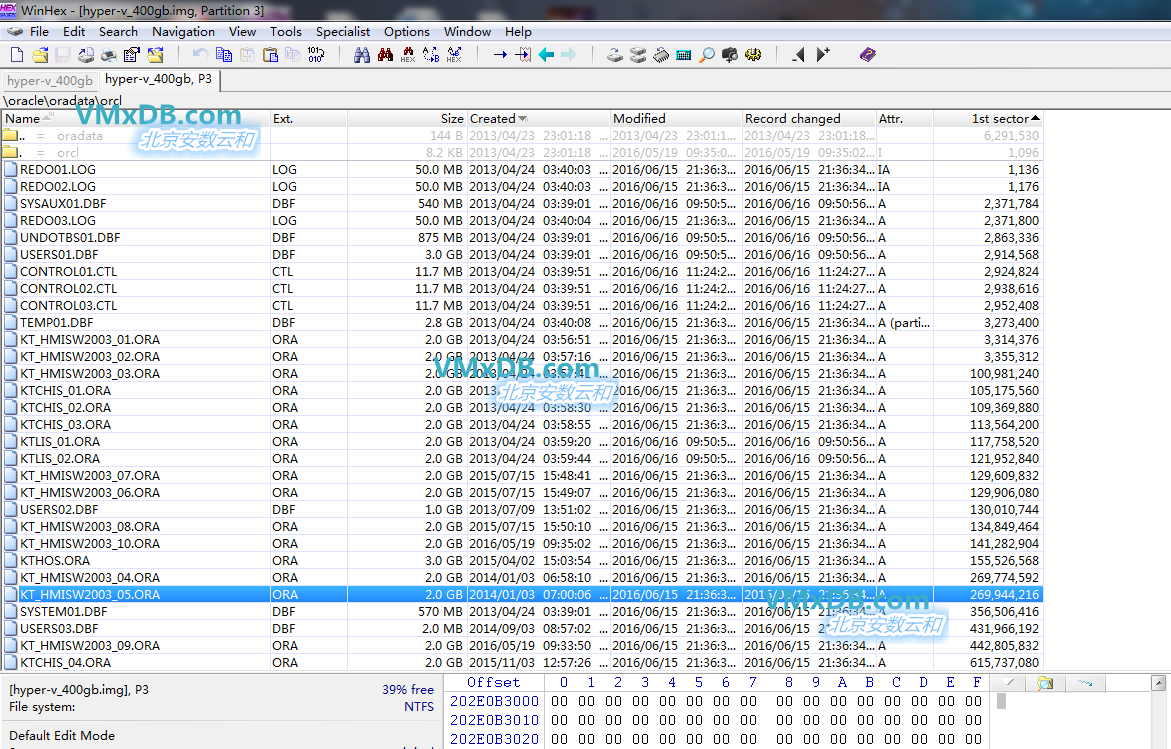The height and width of the screenshot is (749, 1171).
Task: Switch to the hyper-v_400gb tab
Action: [x=50, y=81]
